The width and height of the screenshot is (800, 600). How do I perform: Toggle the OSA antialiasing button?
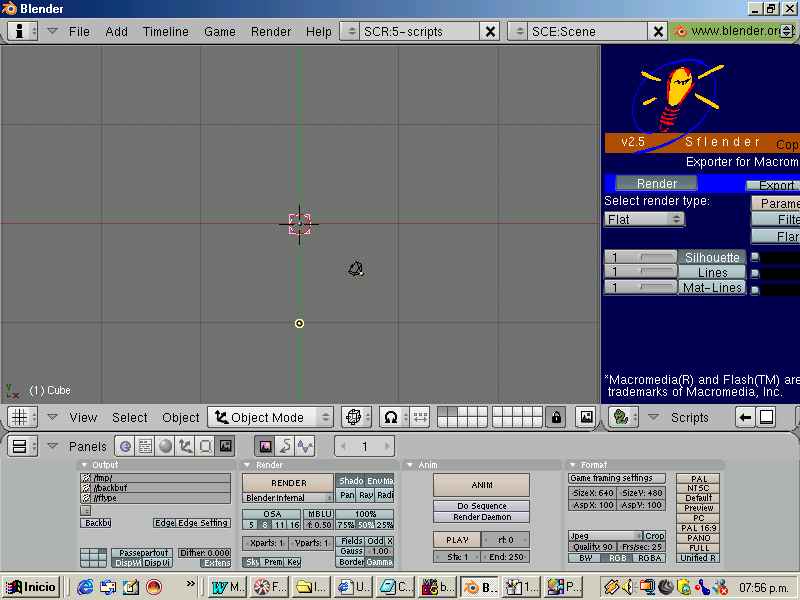click(272, 514)
